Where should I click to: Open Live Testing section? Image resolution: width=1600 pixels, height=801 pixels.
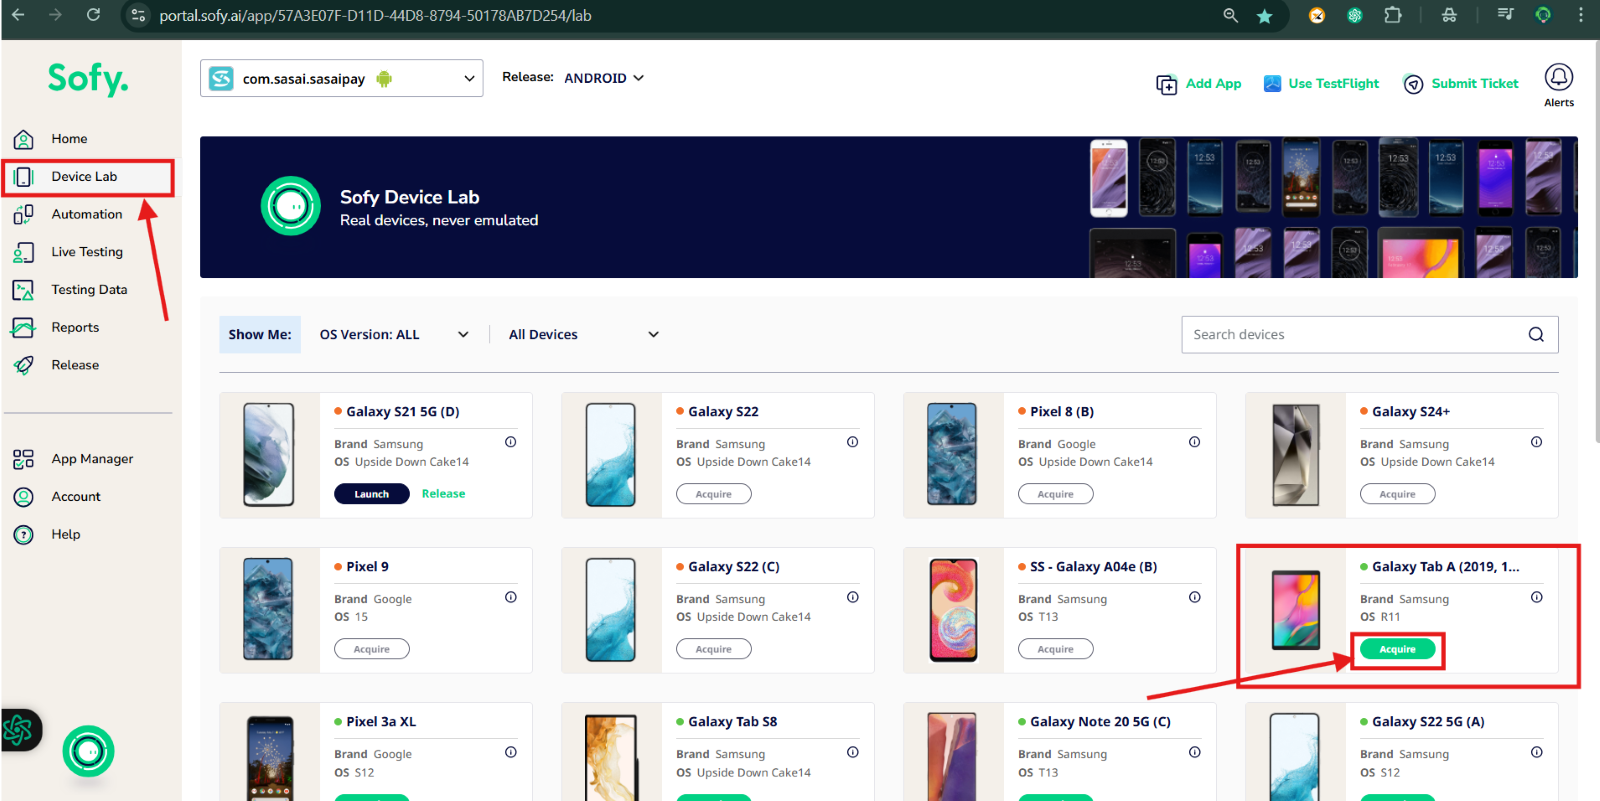click(86, 252)
